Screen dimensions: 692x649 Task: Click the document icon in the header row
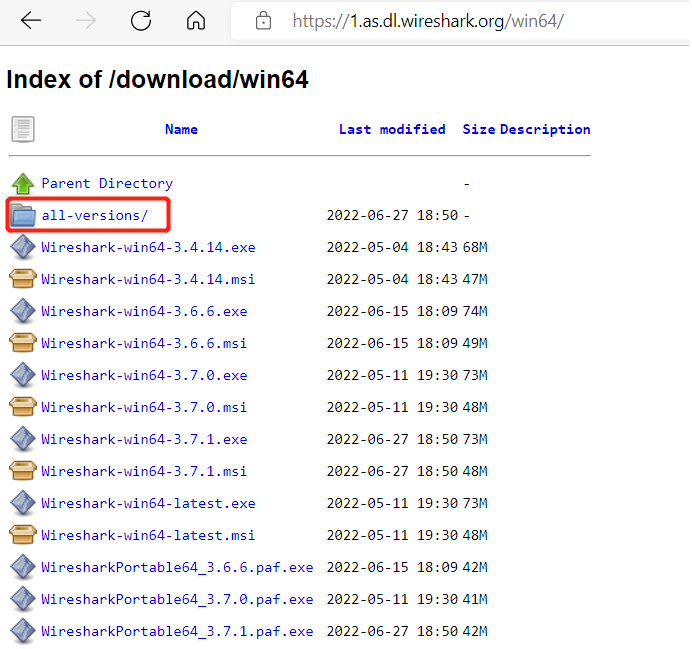click(x=23, y=129)
